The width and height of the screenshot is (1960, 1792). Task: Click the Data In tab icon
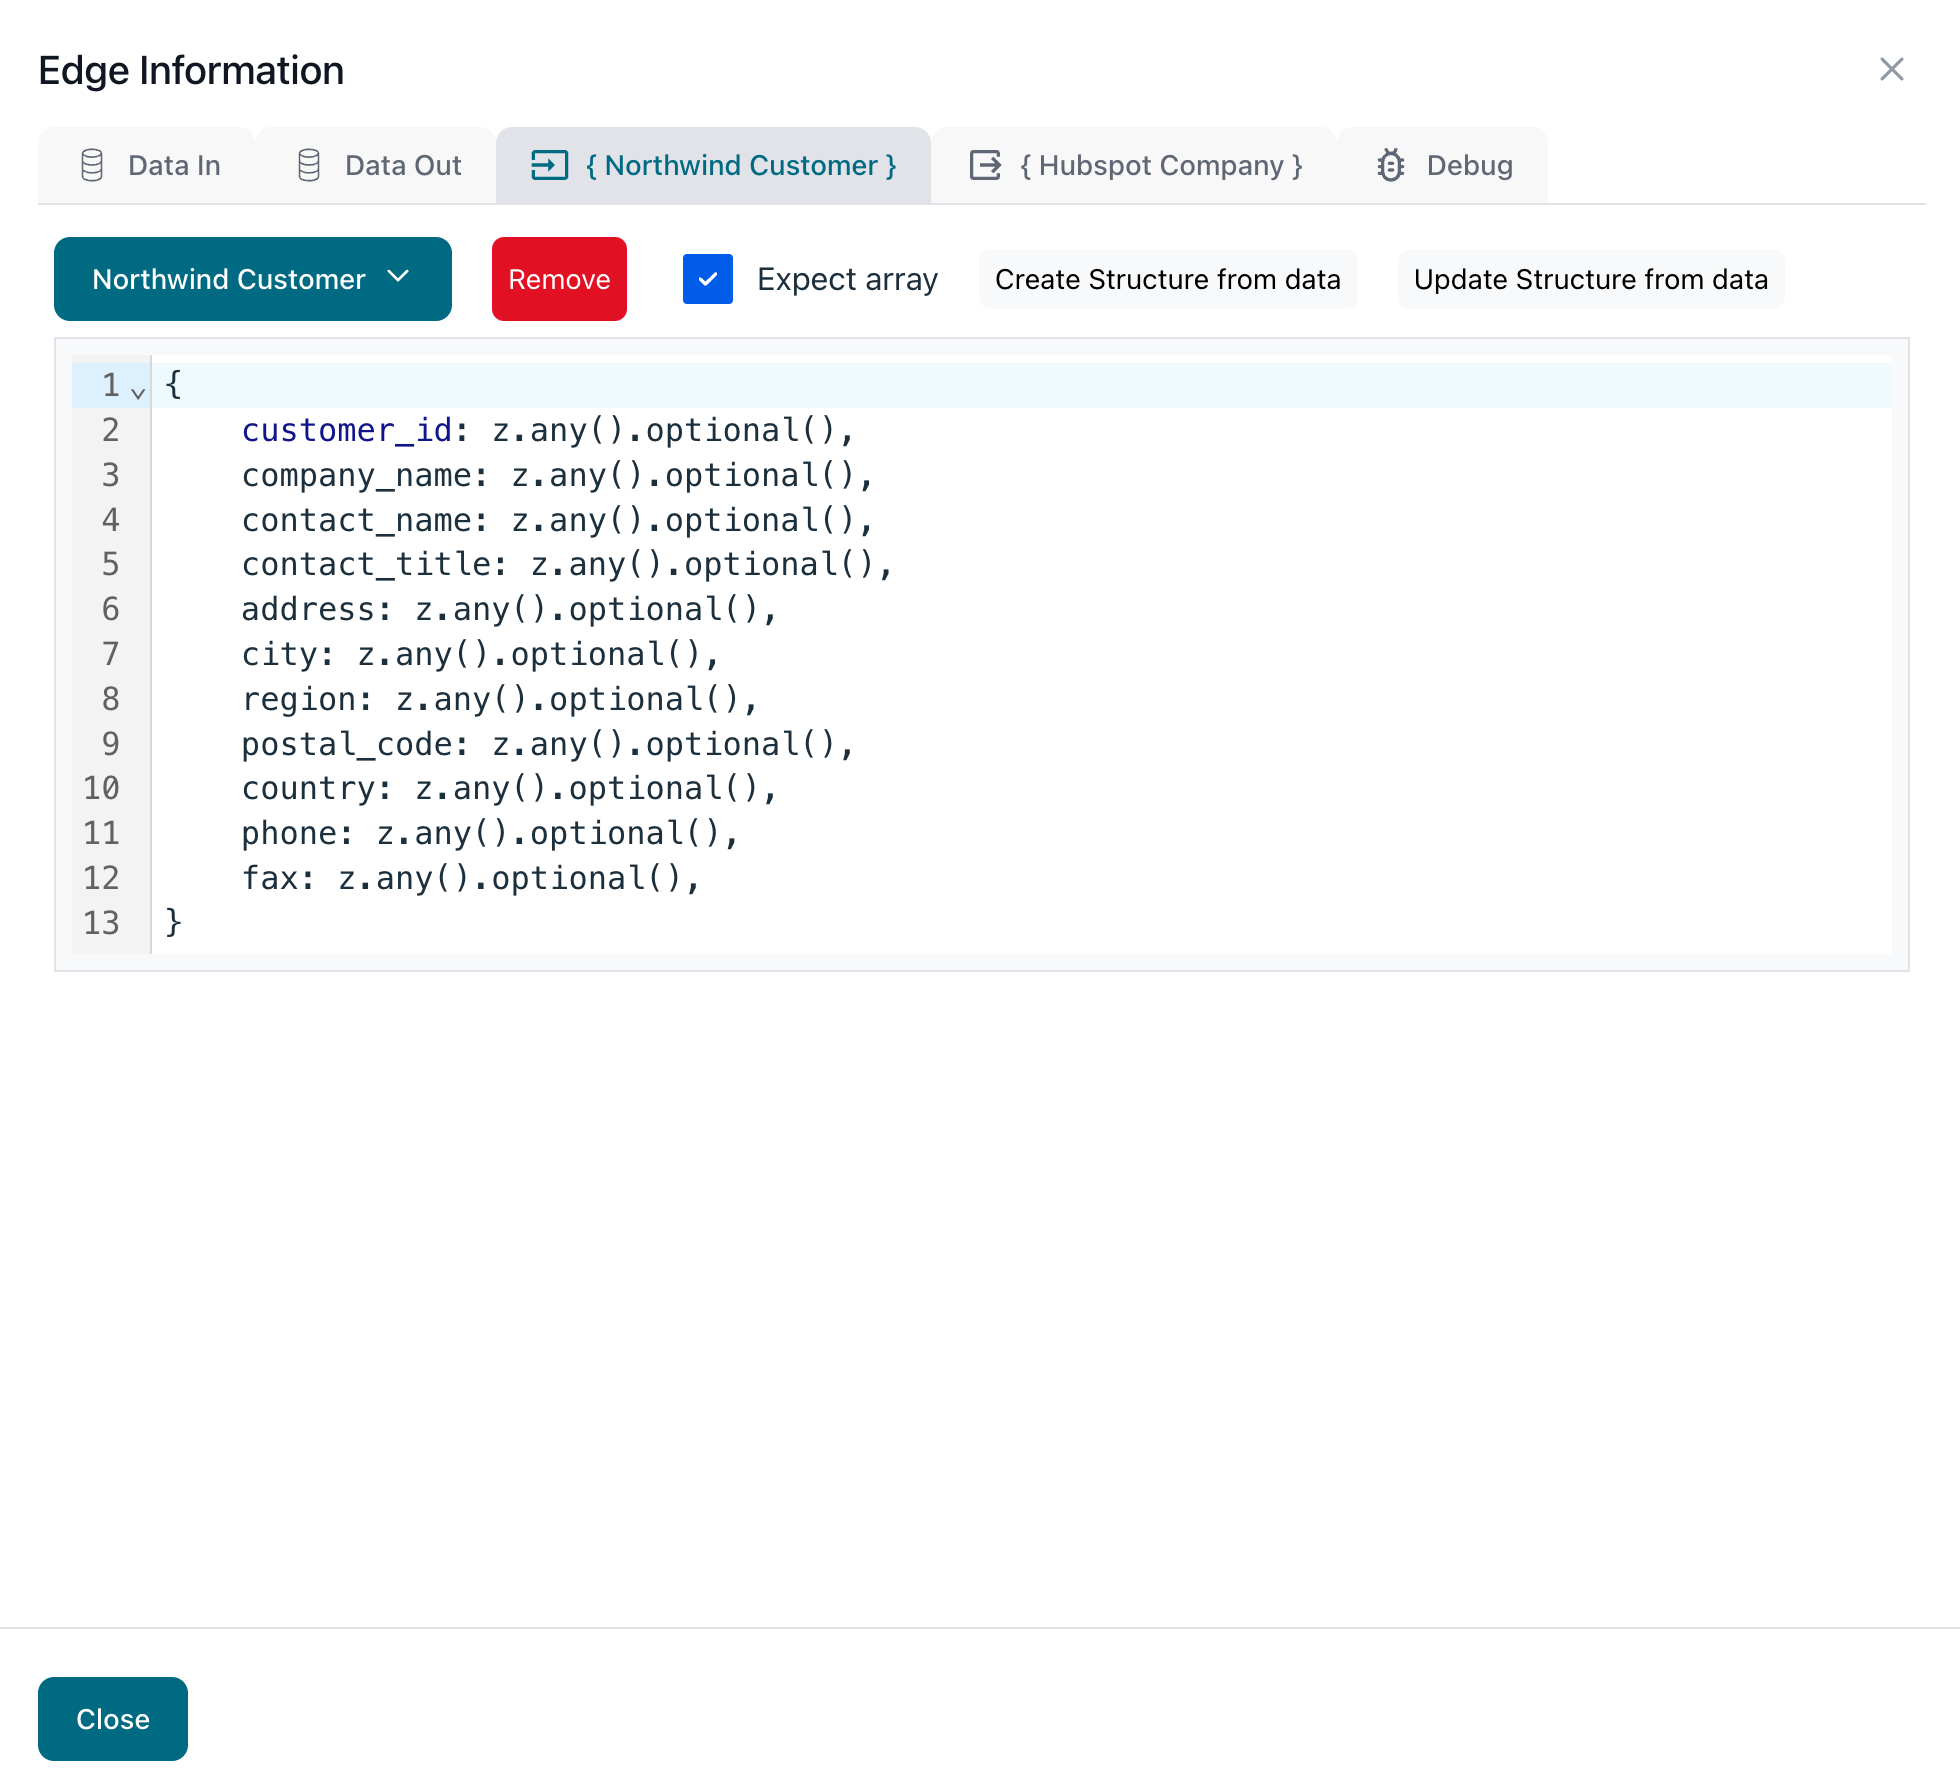pos(94,166)
